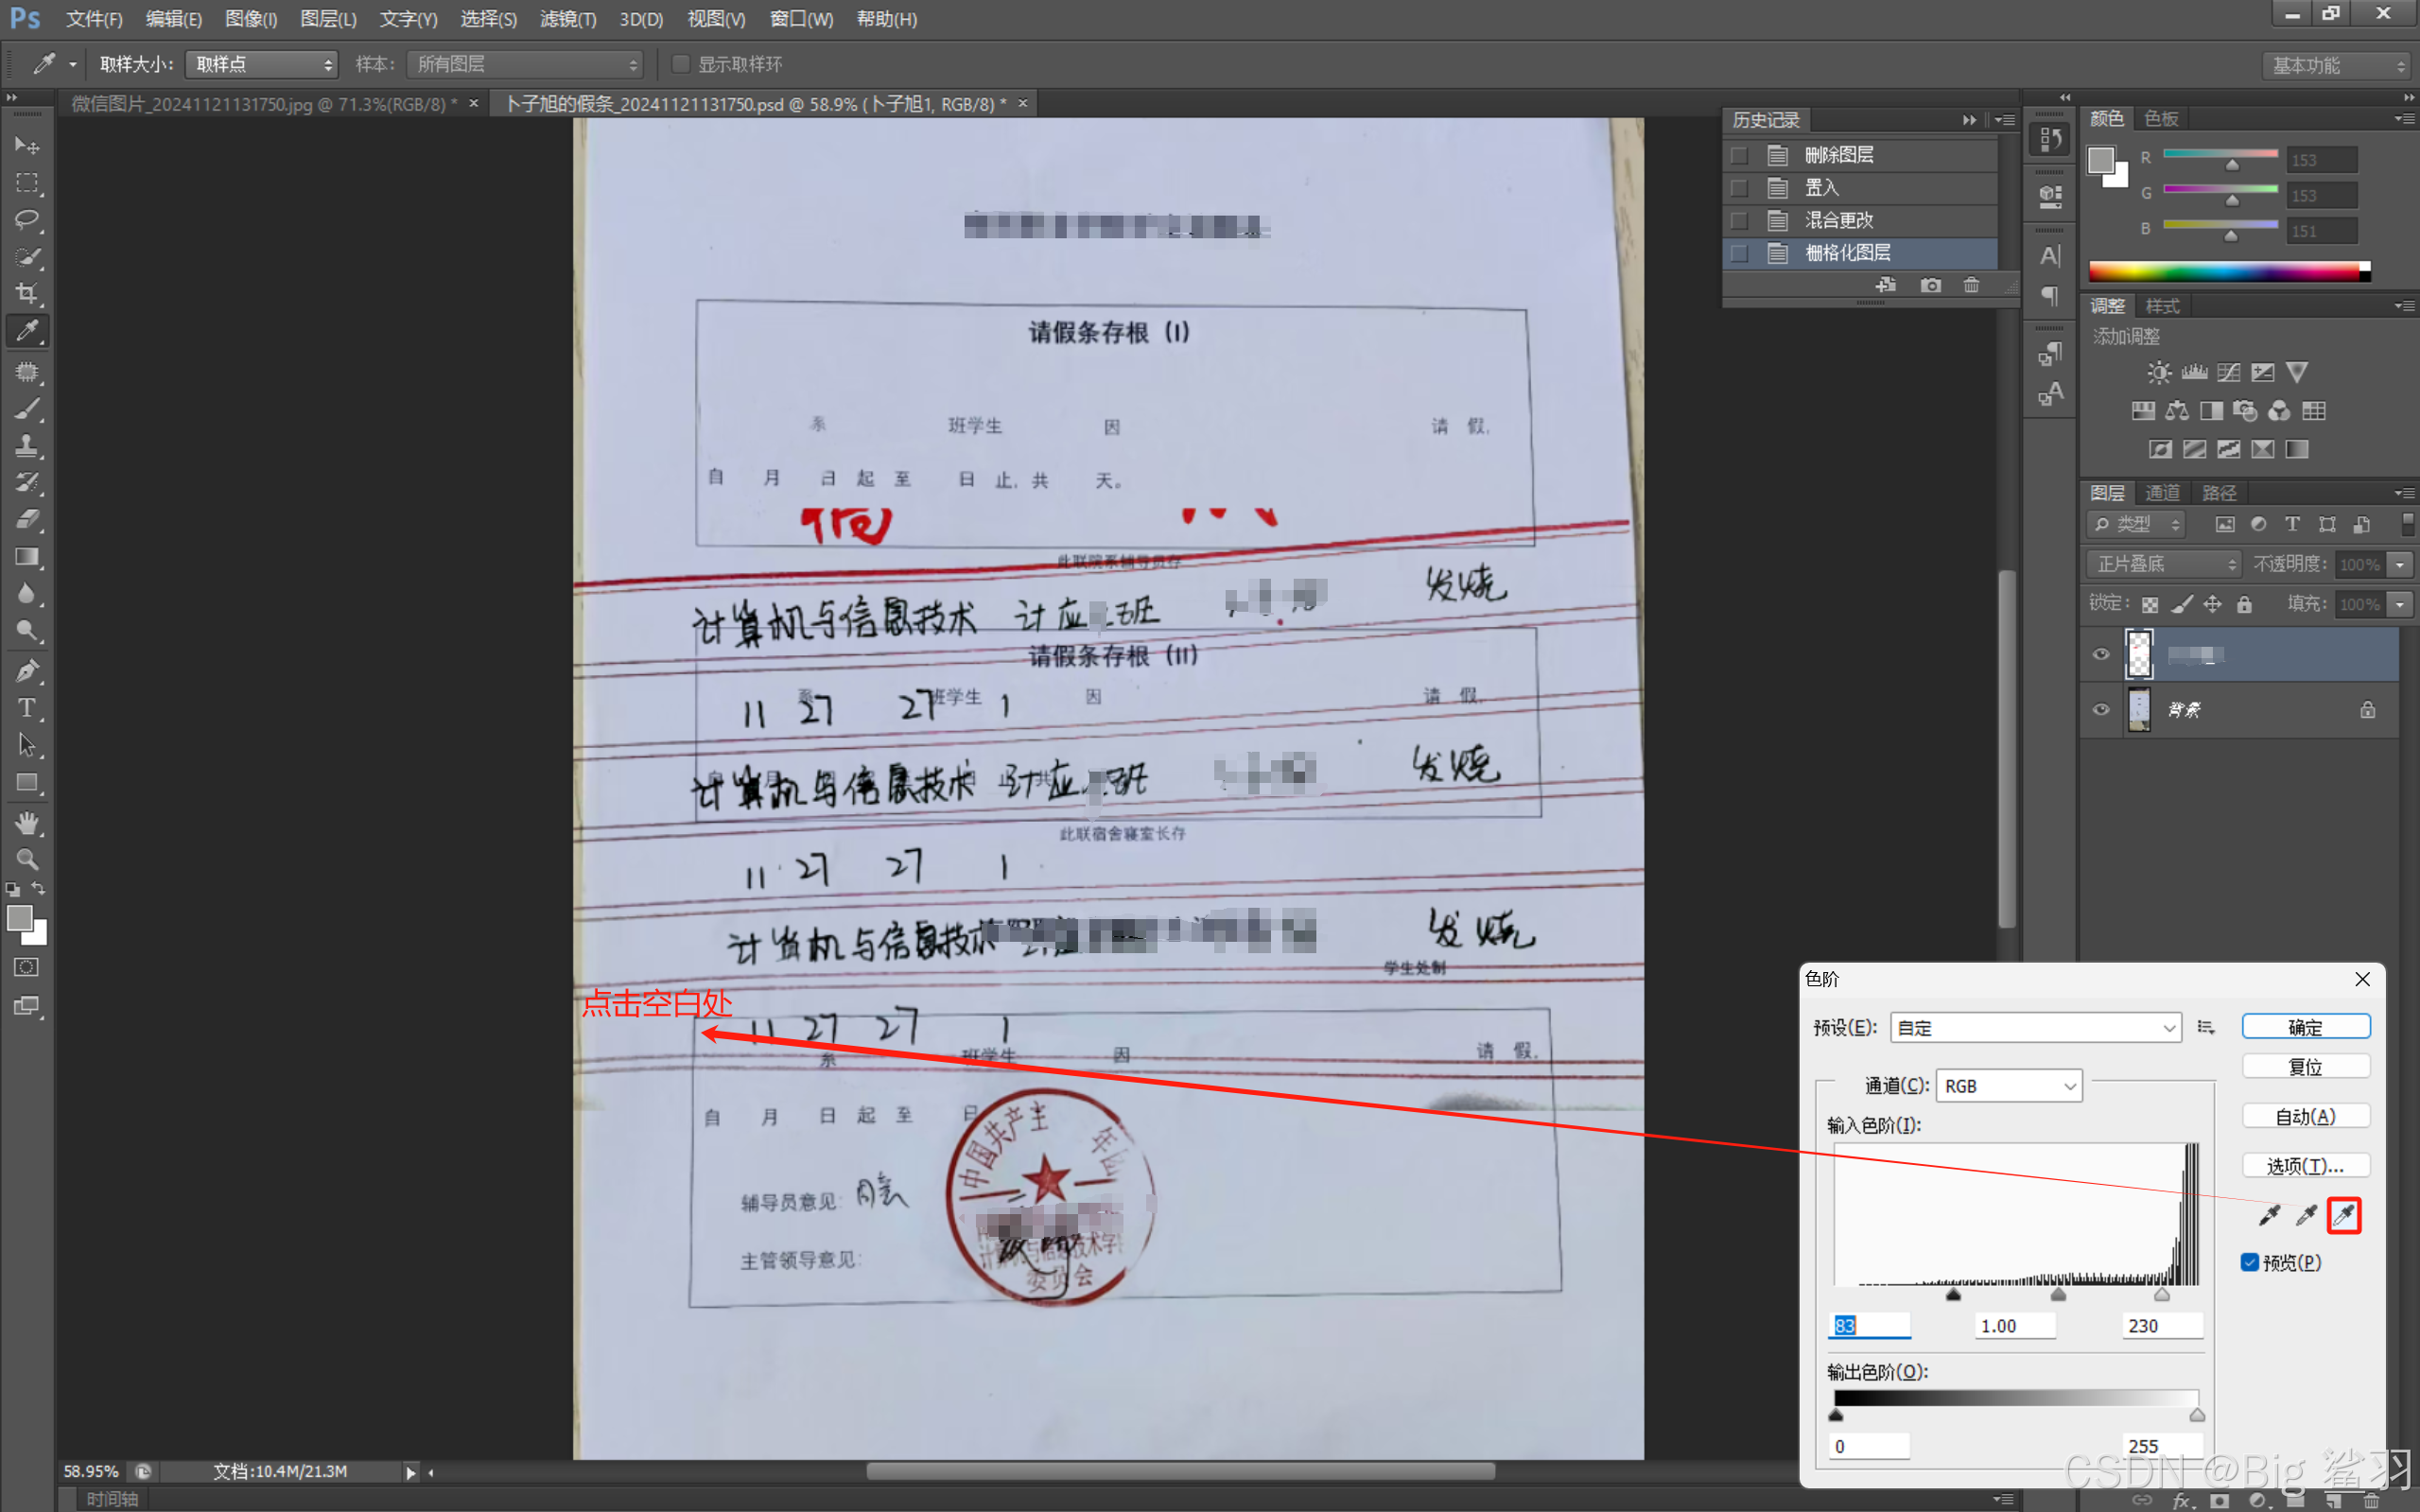Open the 滤镜 Filter menu
Image resolution: width=2420 pixels, height=1512 pixels.
click(567, 19)
